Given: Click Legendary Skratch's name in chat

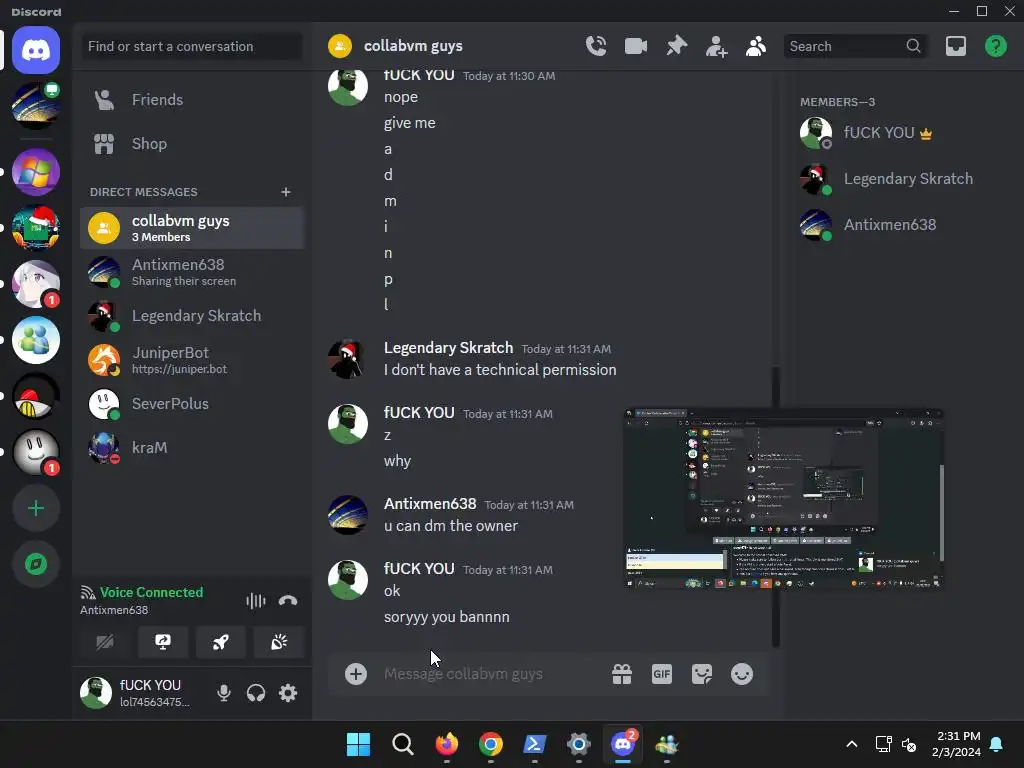Looking at the screenshot, I should coord(449,348).
